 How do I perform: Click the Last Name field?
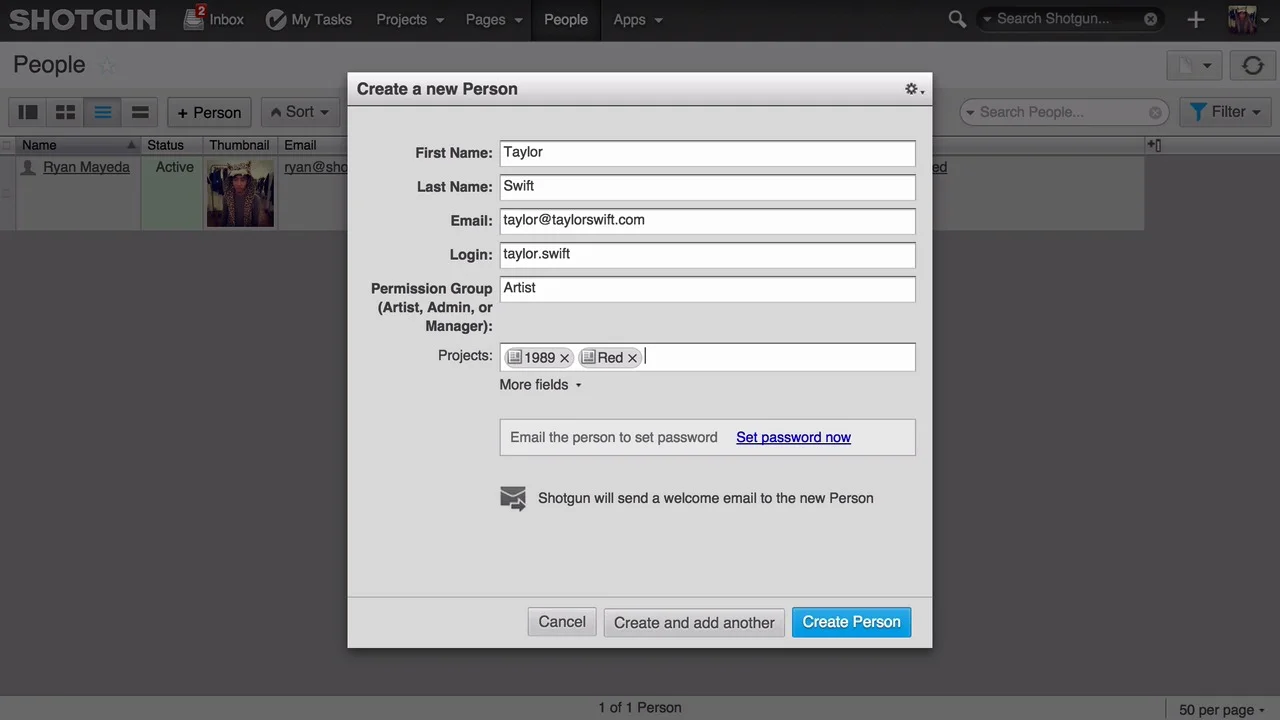tap(707, 187)
